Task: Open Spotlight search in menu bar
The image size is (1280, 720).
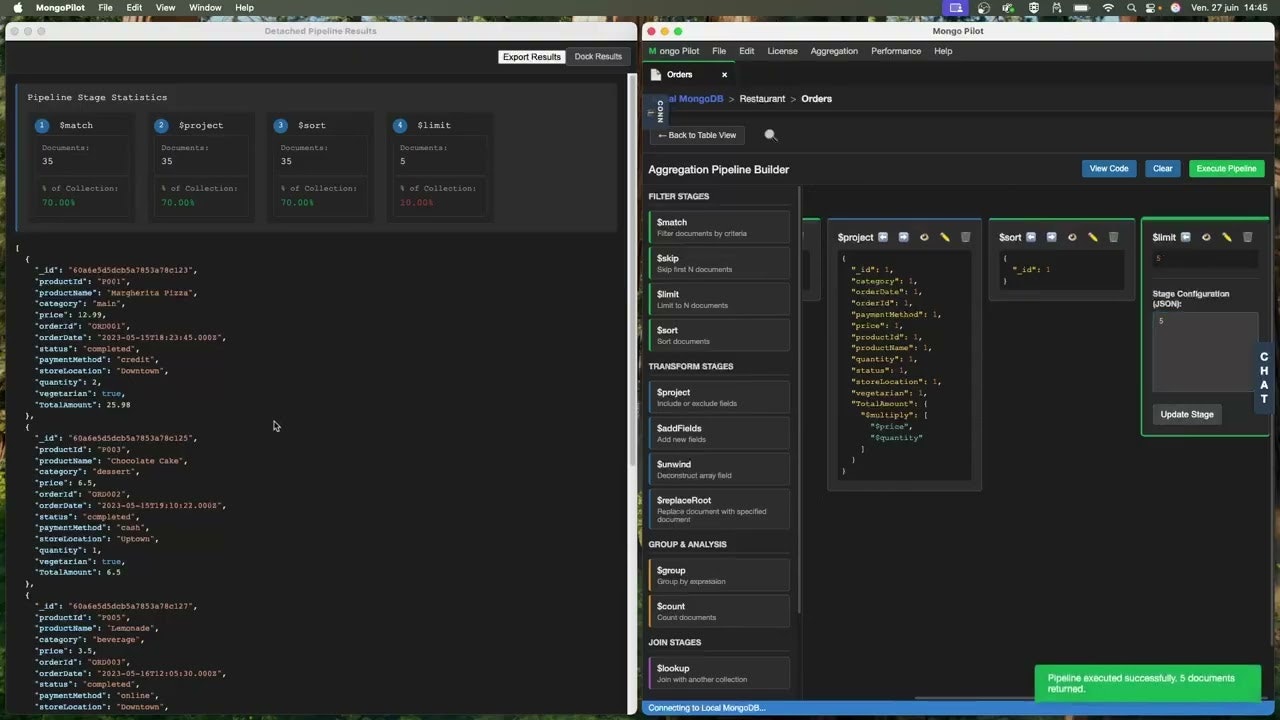Action: 1131,8
